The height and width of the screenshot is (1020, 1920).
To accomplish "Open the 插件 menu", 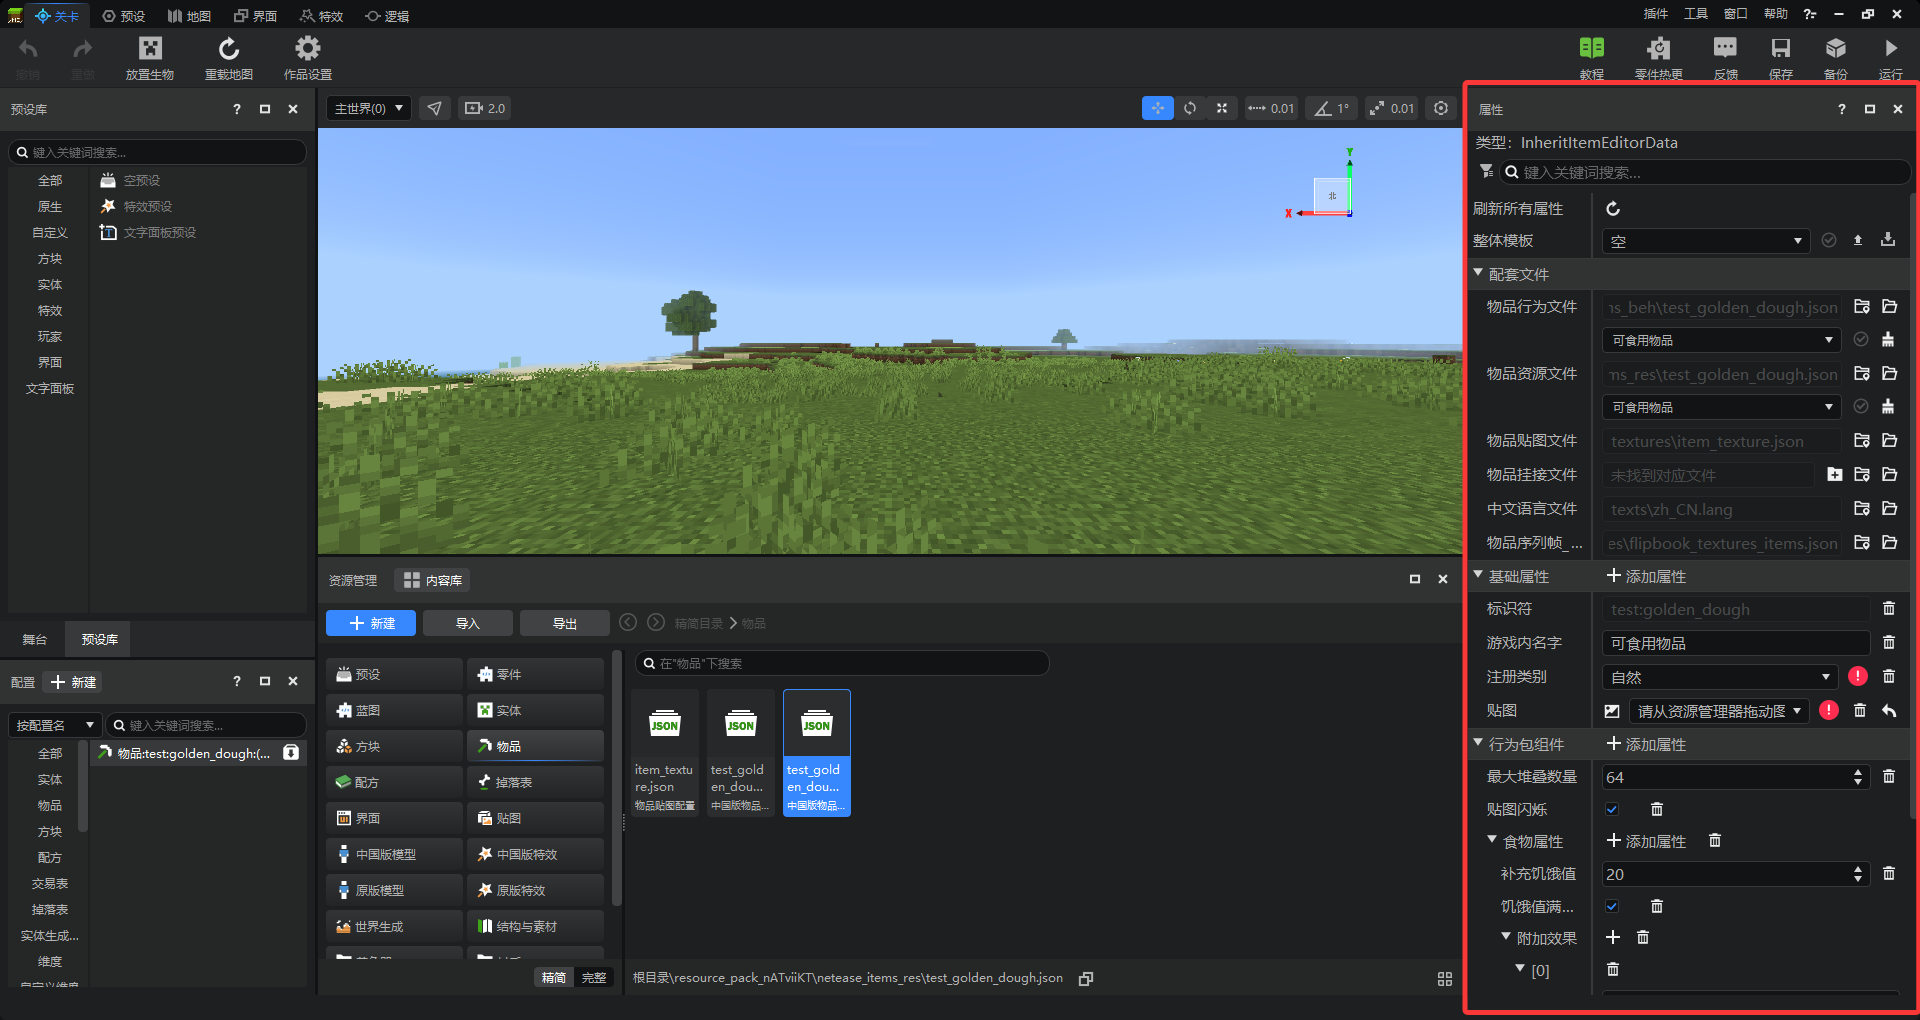I will coord(1656,14).
